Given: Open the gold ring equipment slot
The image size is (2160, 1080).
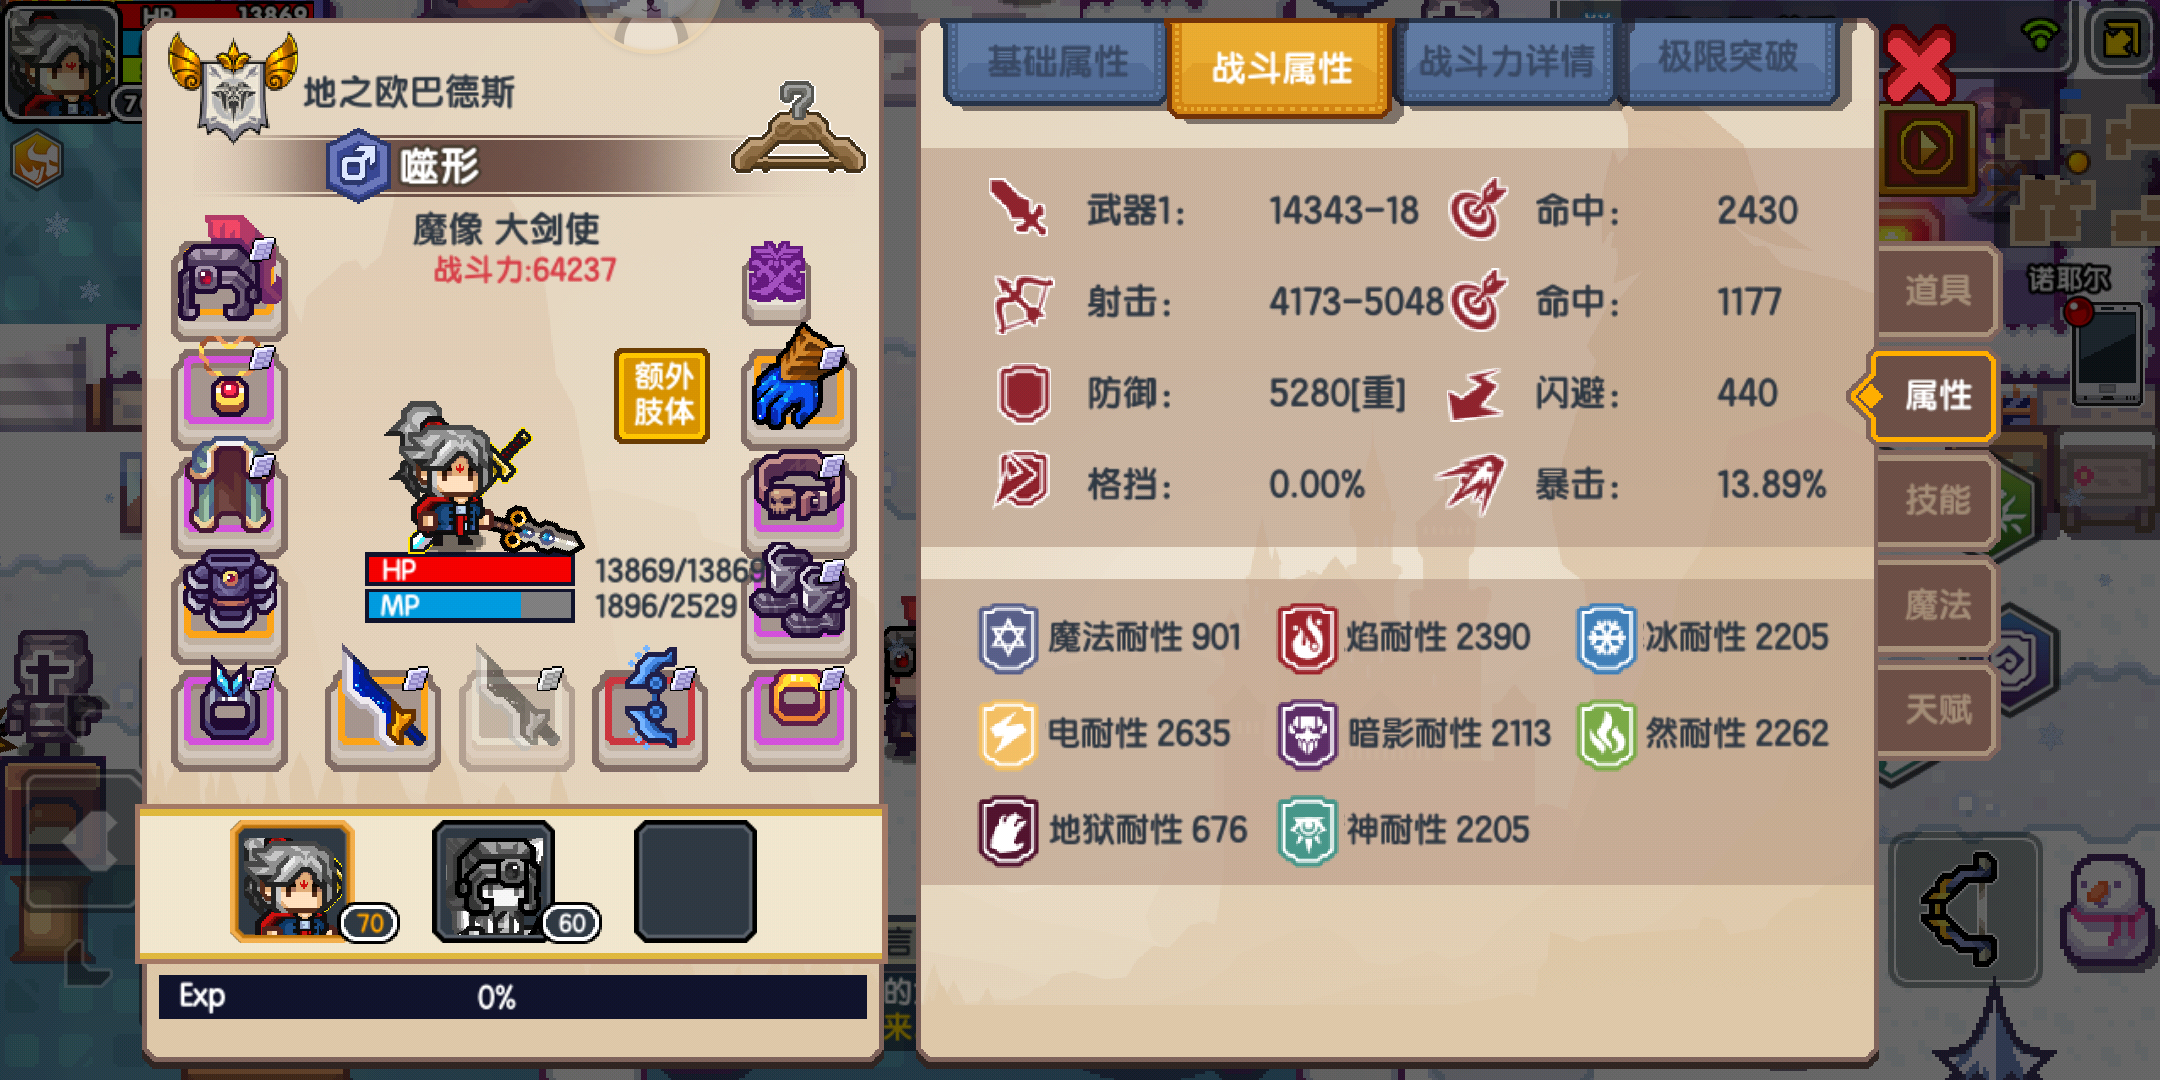Looking at the screenshot, I should tap(799, 713).
